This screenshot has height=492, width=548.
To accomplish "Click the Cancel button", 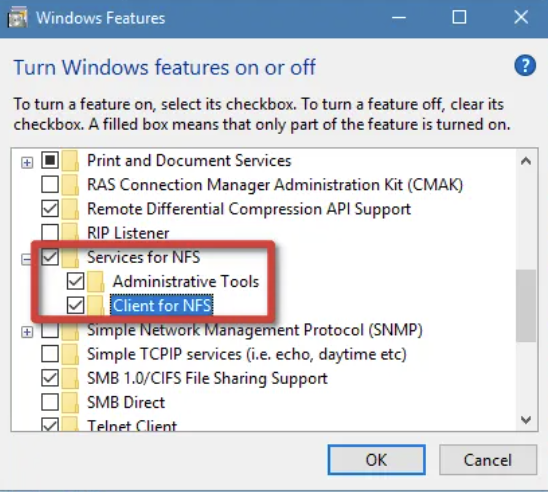I will (x=488, y=460).
